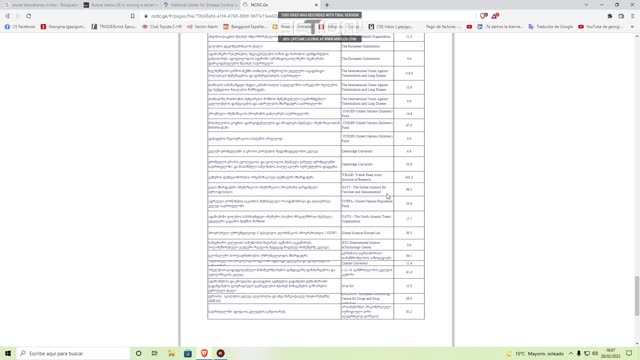The image size is (640, 360).
Task: Open the Club Toyota C-HR bookmark
Action: tap(162, 27)
